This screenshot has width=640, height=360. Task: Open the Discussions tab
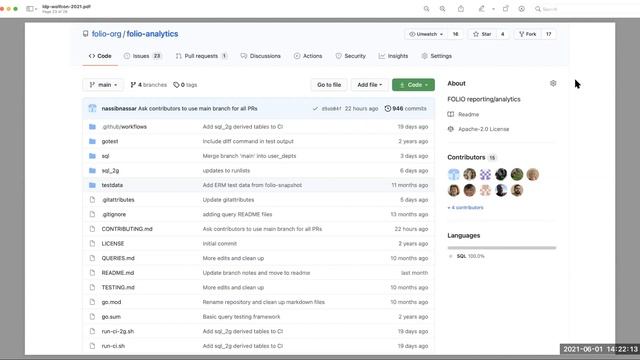pyautogui.click(x=260, y=56)
